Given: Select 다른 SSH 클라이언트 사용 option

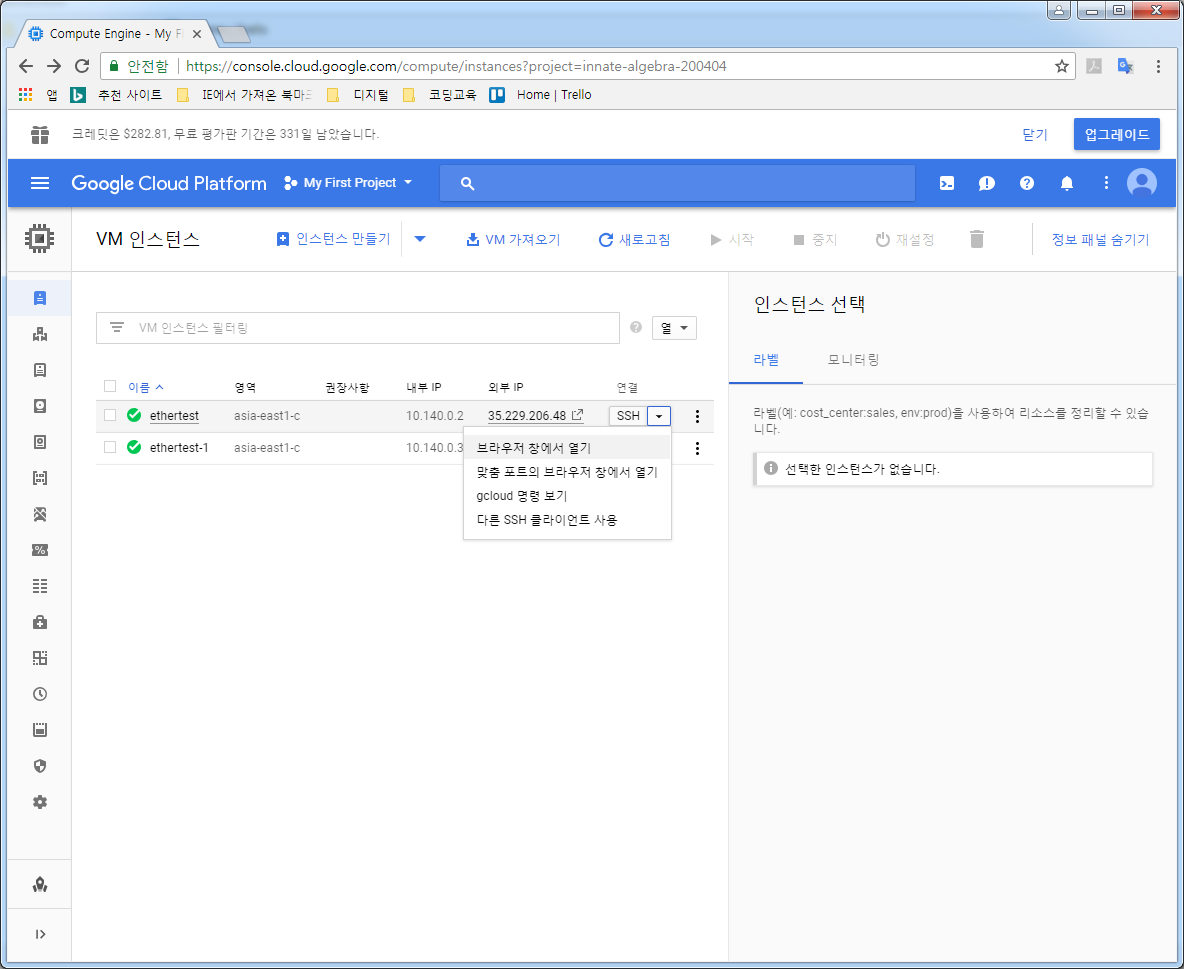Looking at the screenshot, I should coord(567,520).
